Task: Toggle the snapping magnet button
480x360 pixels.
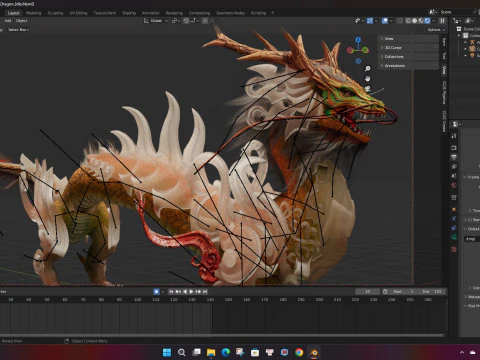Action: coord(186,21)
